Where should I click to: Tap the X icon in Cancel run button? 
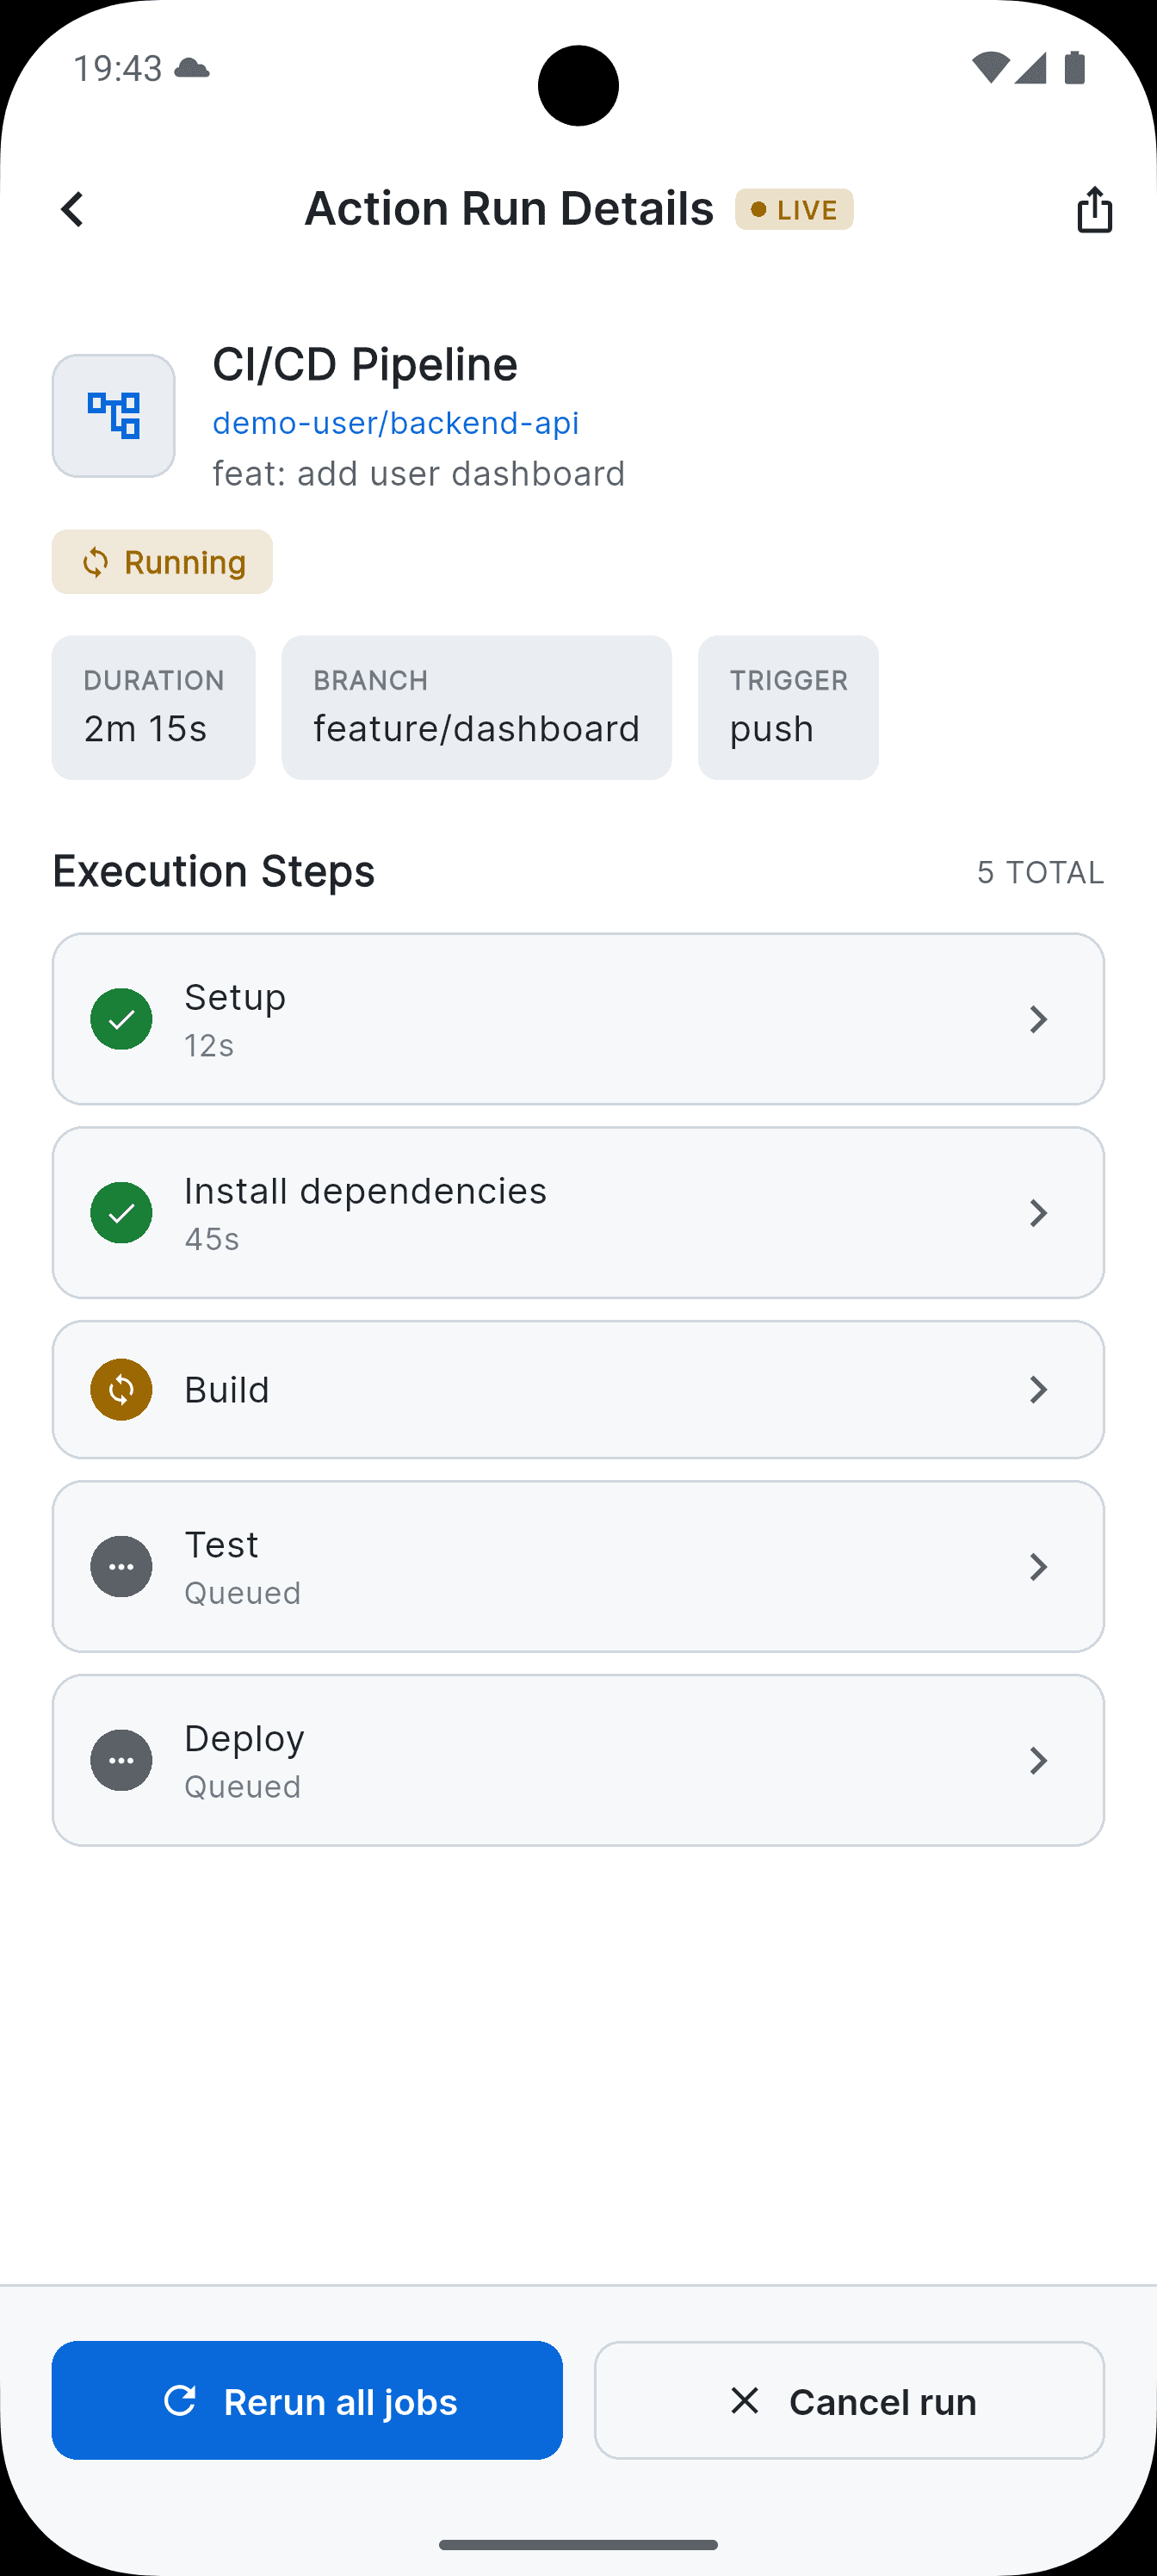(x=745, y=2401)
